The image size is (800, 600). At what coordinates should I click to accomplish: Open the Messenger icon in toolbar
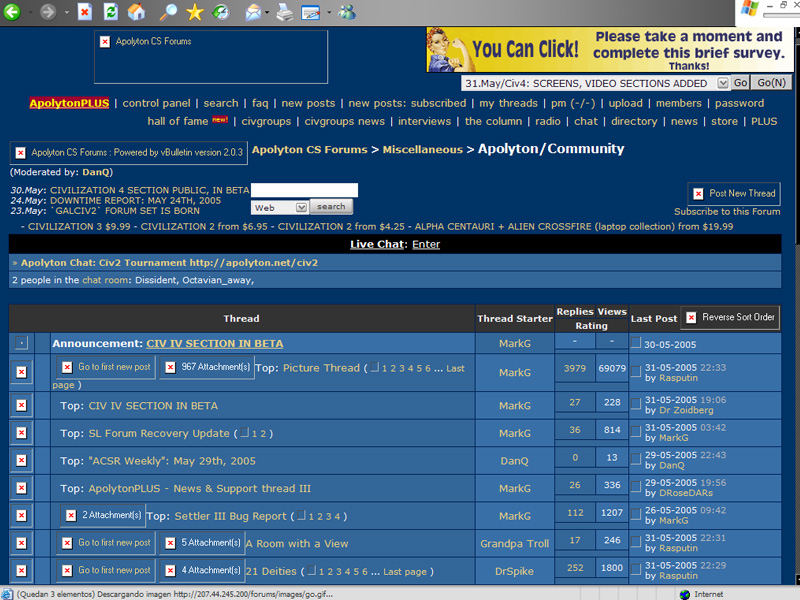[x=346, y=12]
